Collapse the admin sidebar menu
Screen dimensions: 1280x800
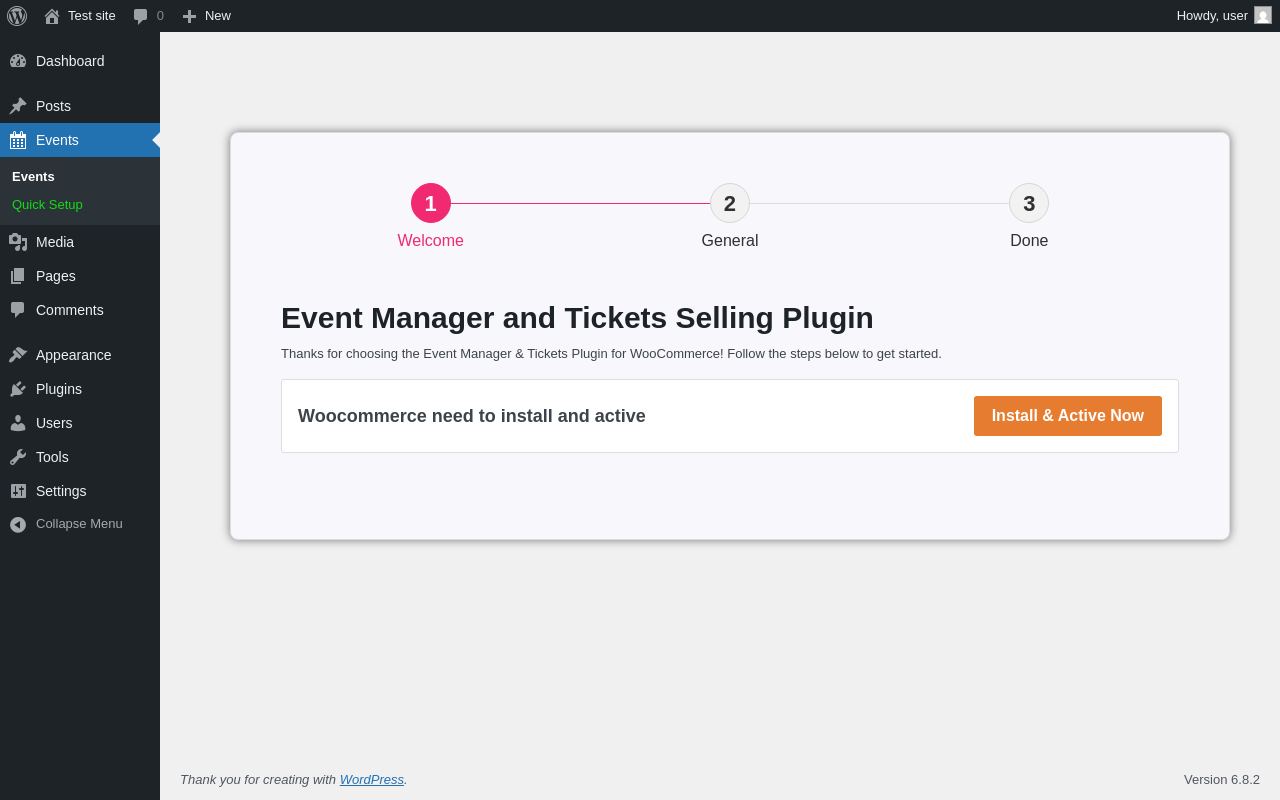tap(66, 524)
